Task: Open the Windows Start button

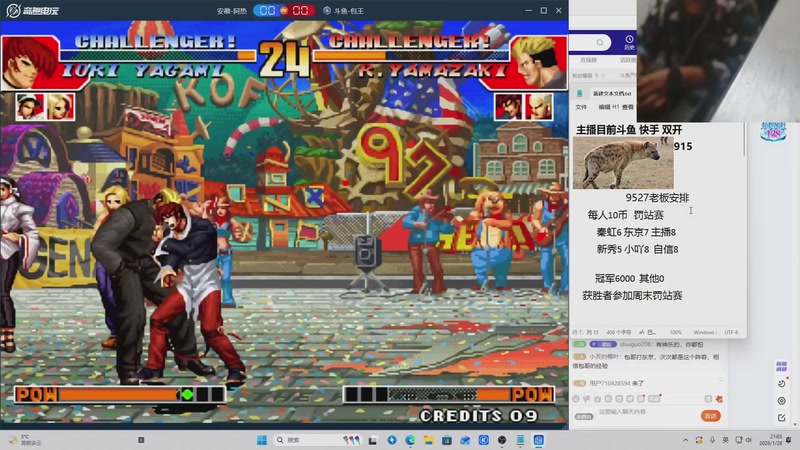Action: point(262,440)
